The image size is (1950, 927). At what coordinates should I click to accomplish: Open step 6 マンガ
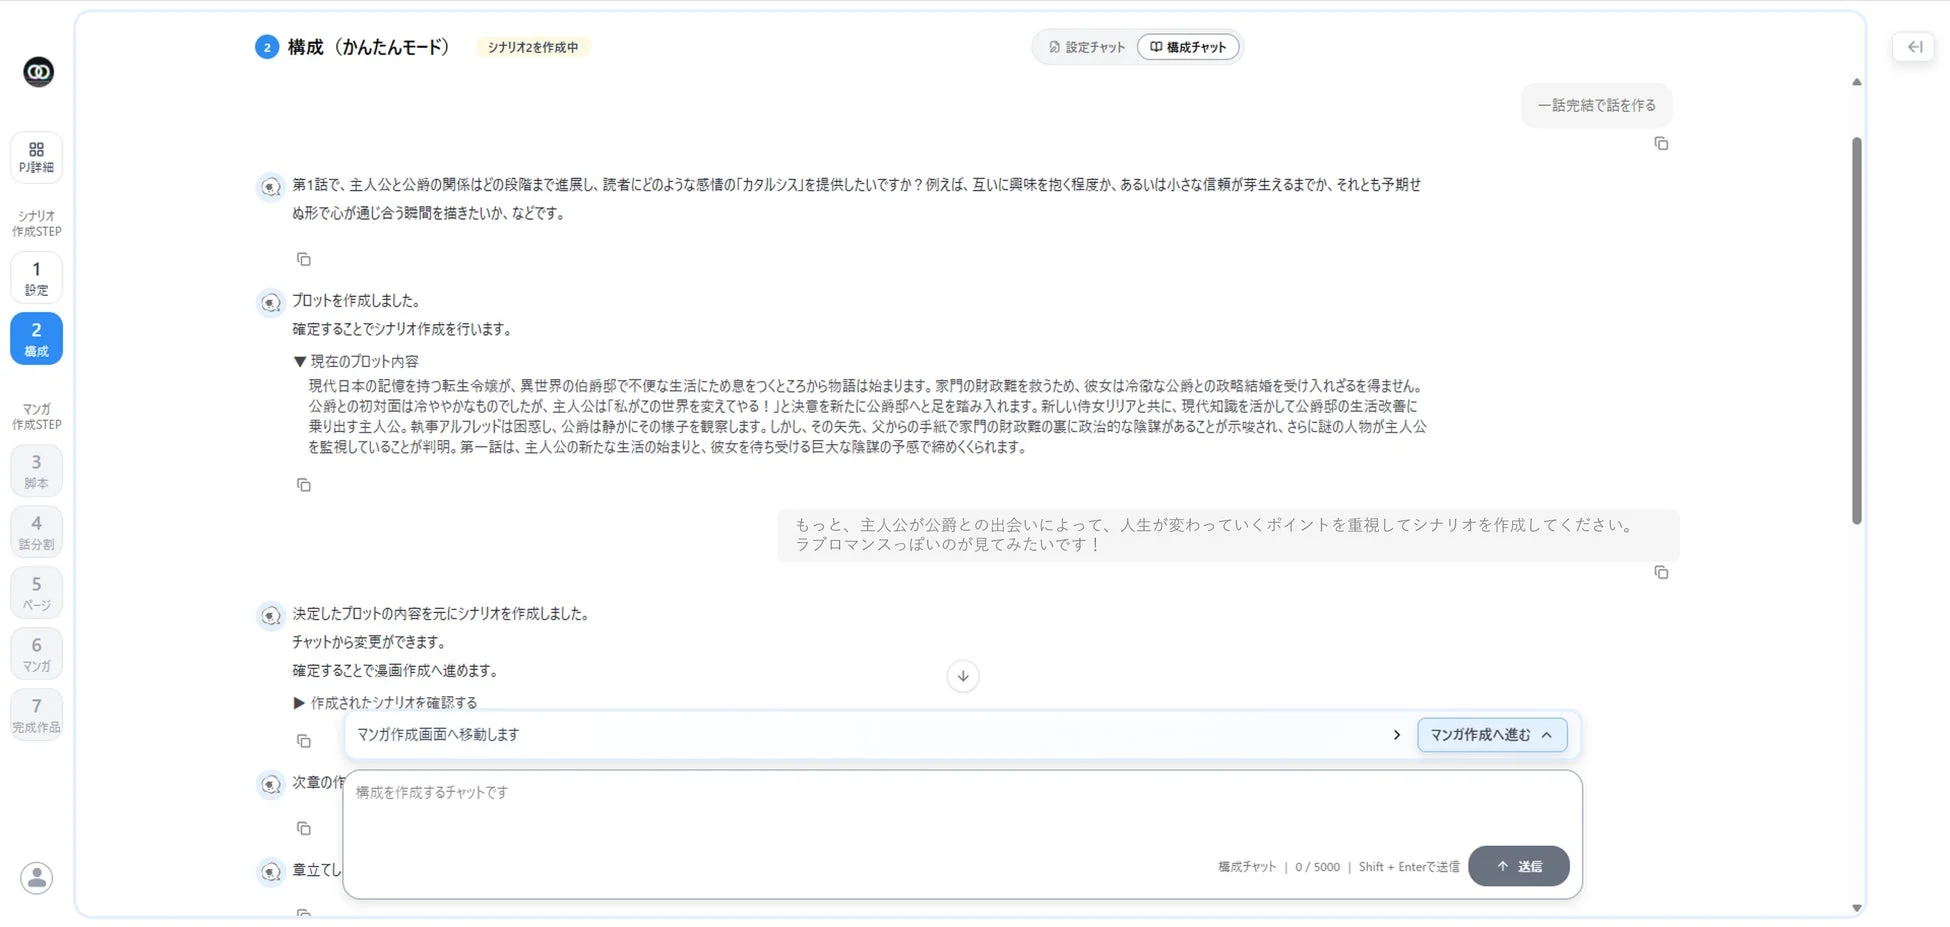36,654
